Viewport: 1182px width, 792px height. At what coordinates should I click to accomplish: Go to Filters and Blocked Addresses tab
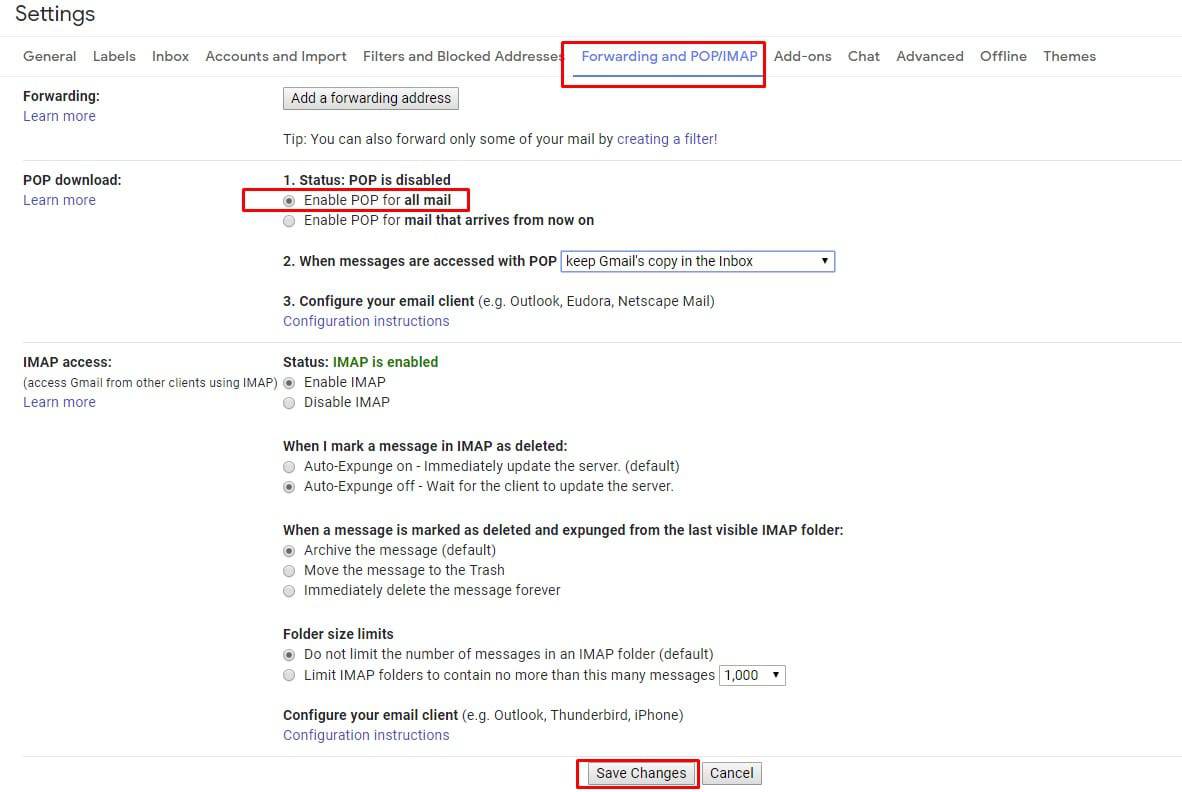point(462,56)
